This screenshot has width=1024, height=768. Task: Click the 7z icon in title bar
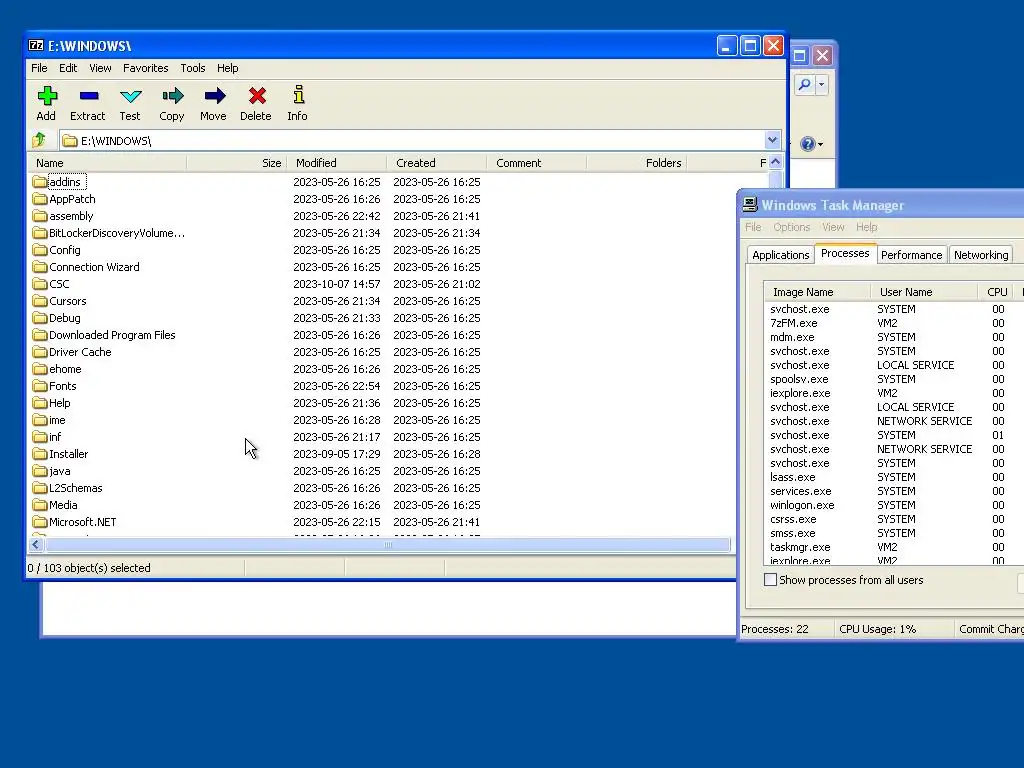[36, 46]
